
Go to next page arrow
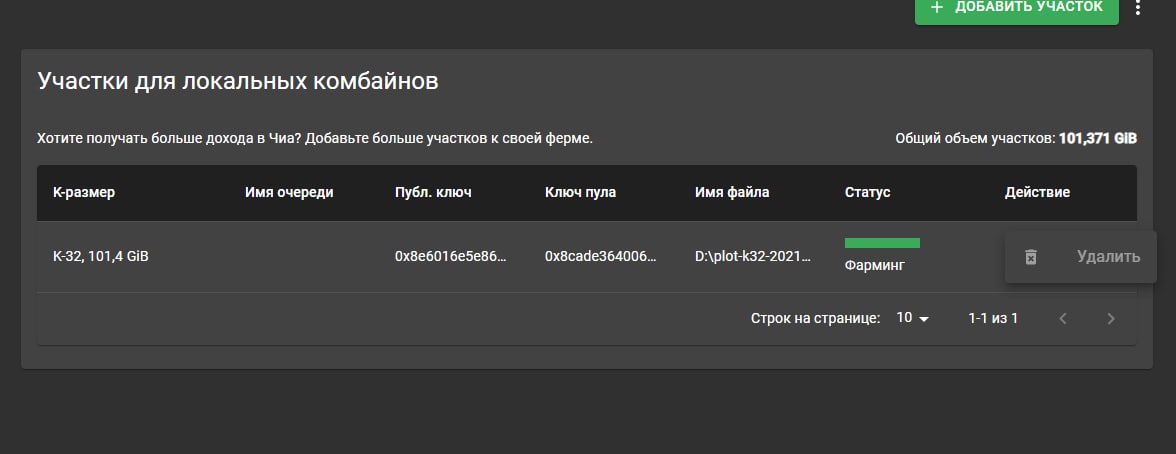(x=1110, y=319)
